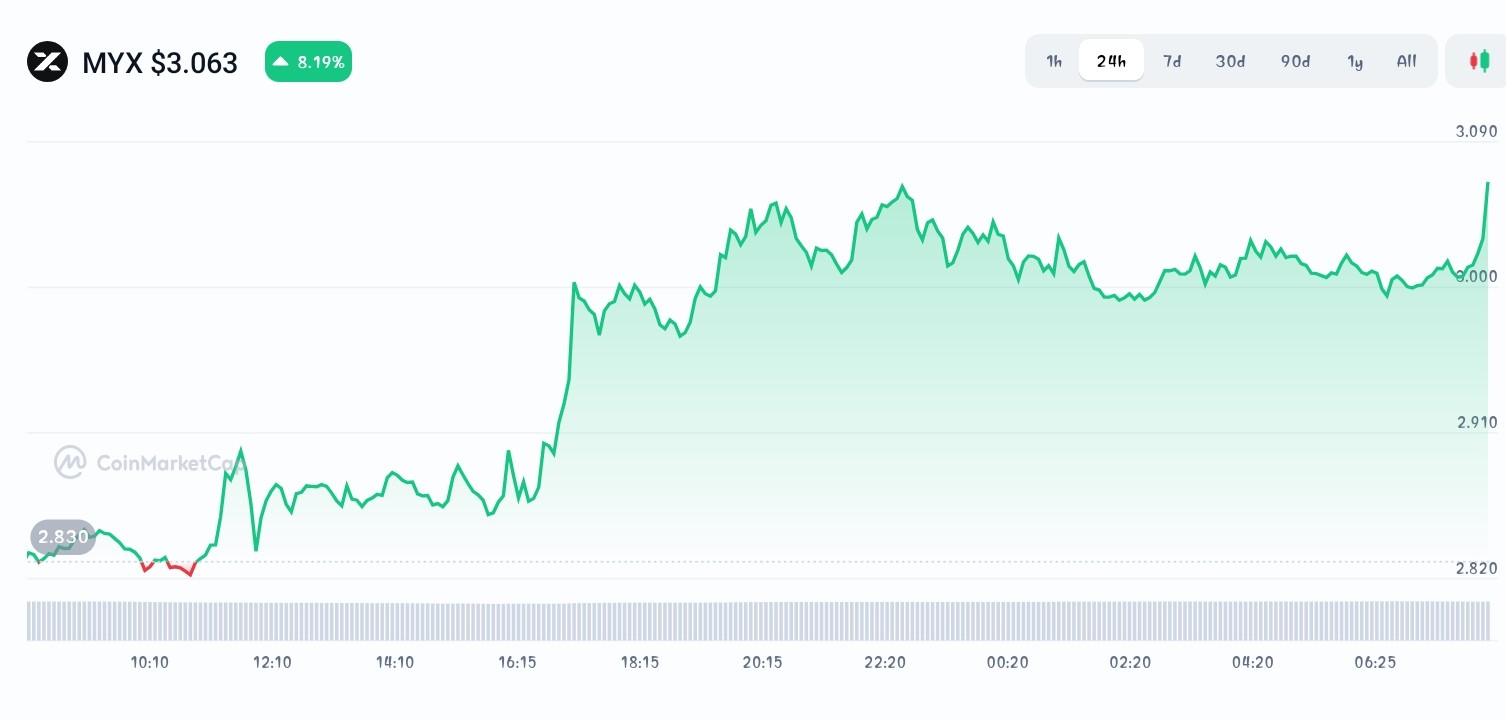This screenshot has width=1506, height=720.
Task: Click the 12:10 time axis label
Action: click(272, 662)
